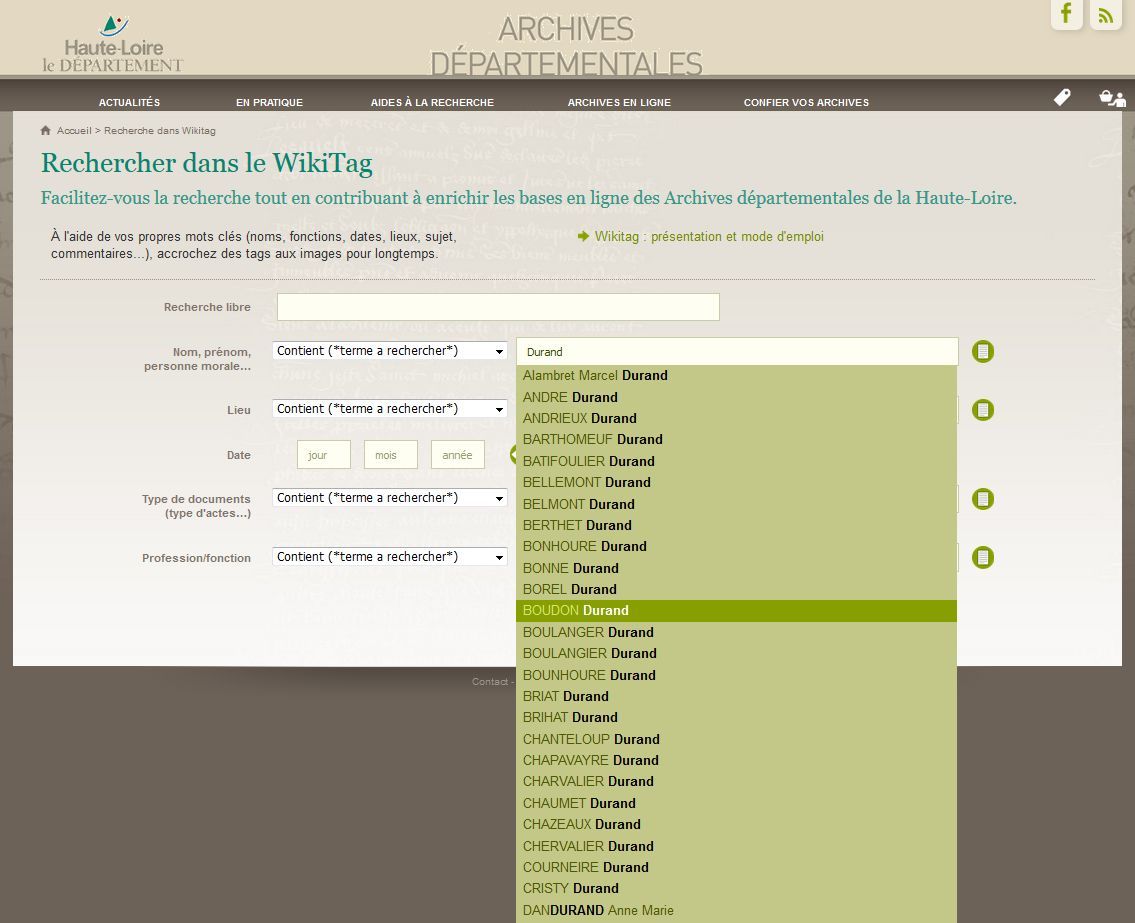Open the Archives en ligne menu
Screen dimensions: 1135x923
[x=619, y=102]
